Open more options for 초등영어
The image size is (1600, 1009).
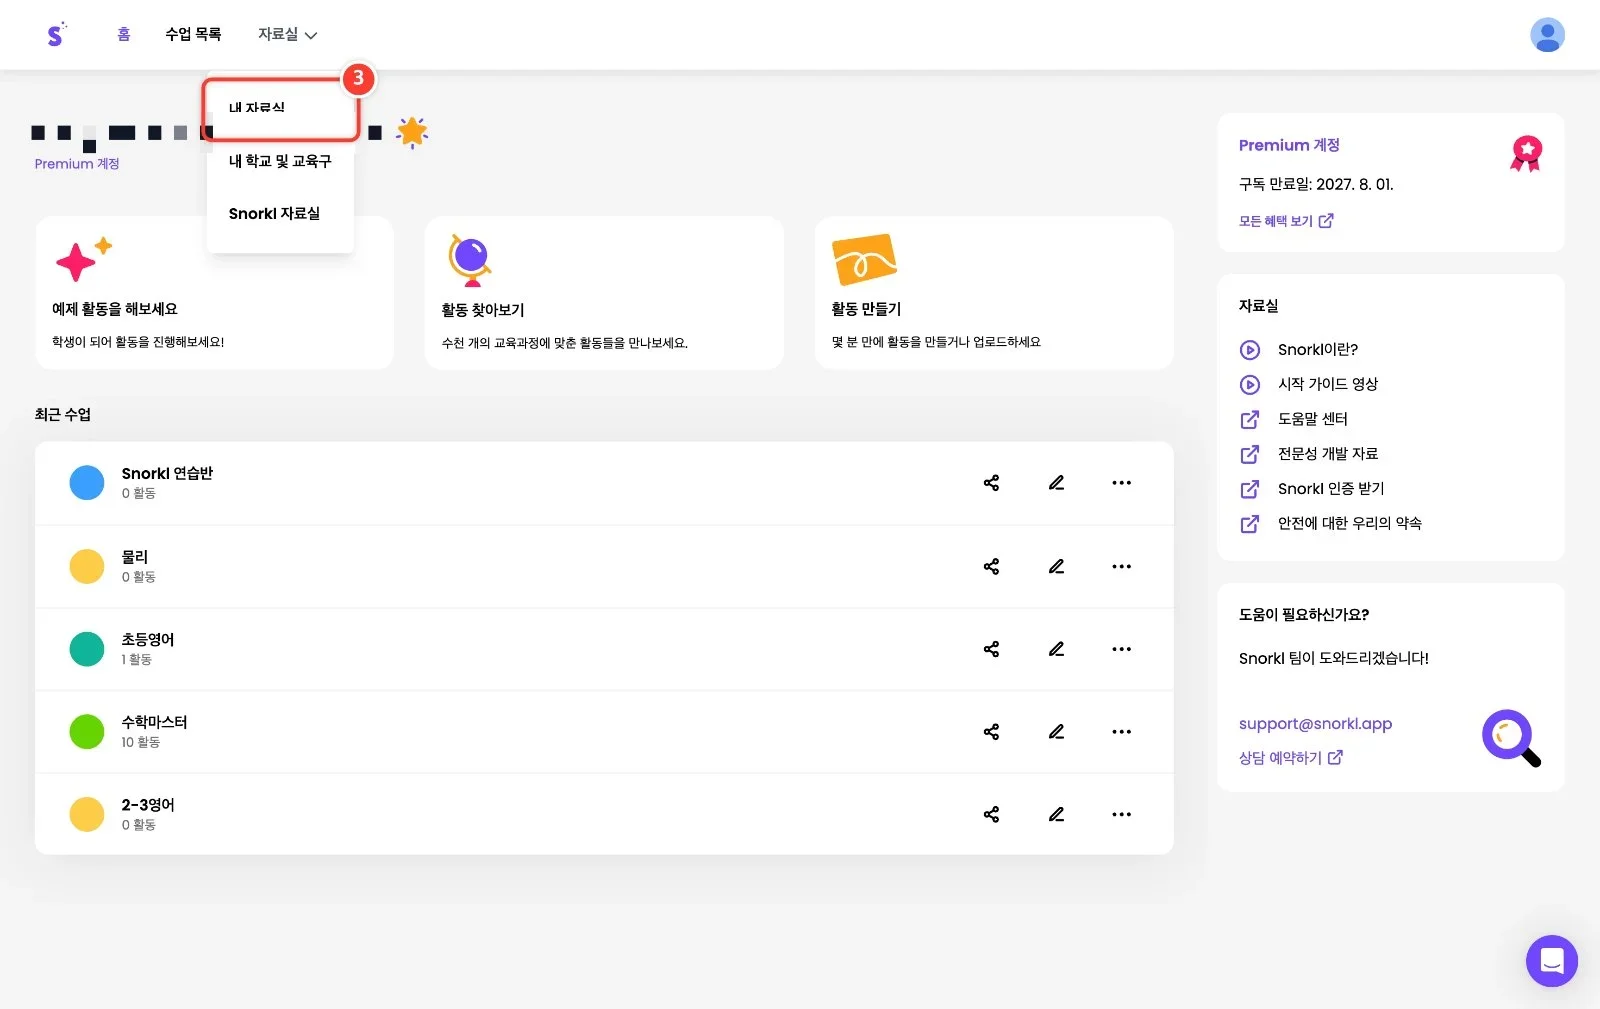[1122, 649]
